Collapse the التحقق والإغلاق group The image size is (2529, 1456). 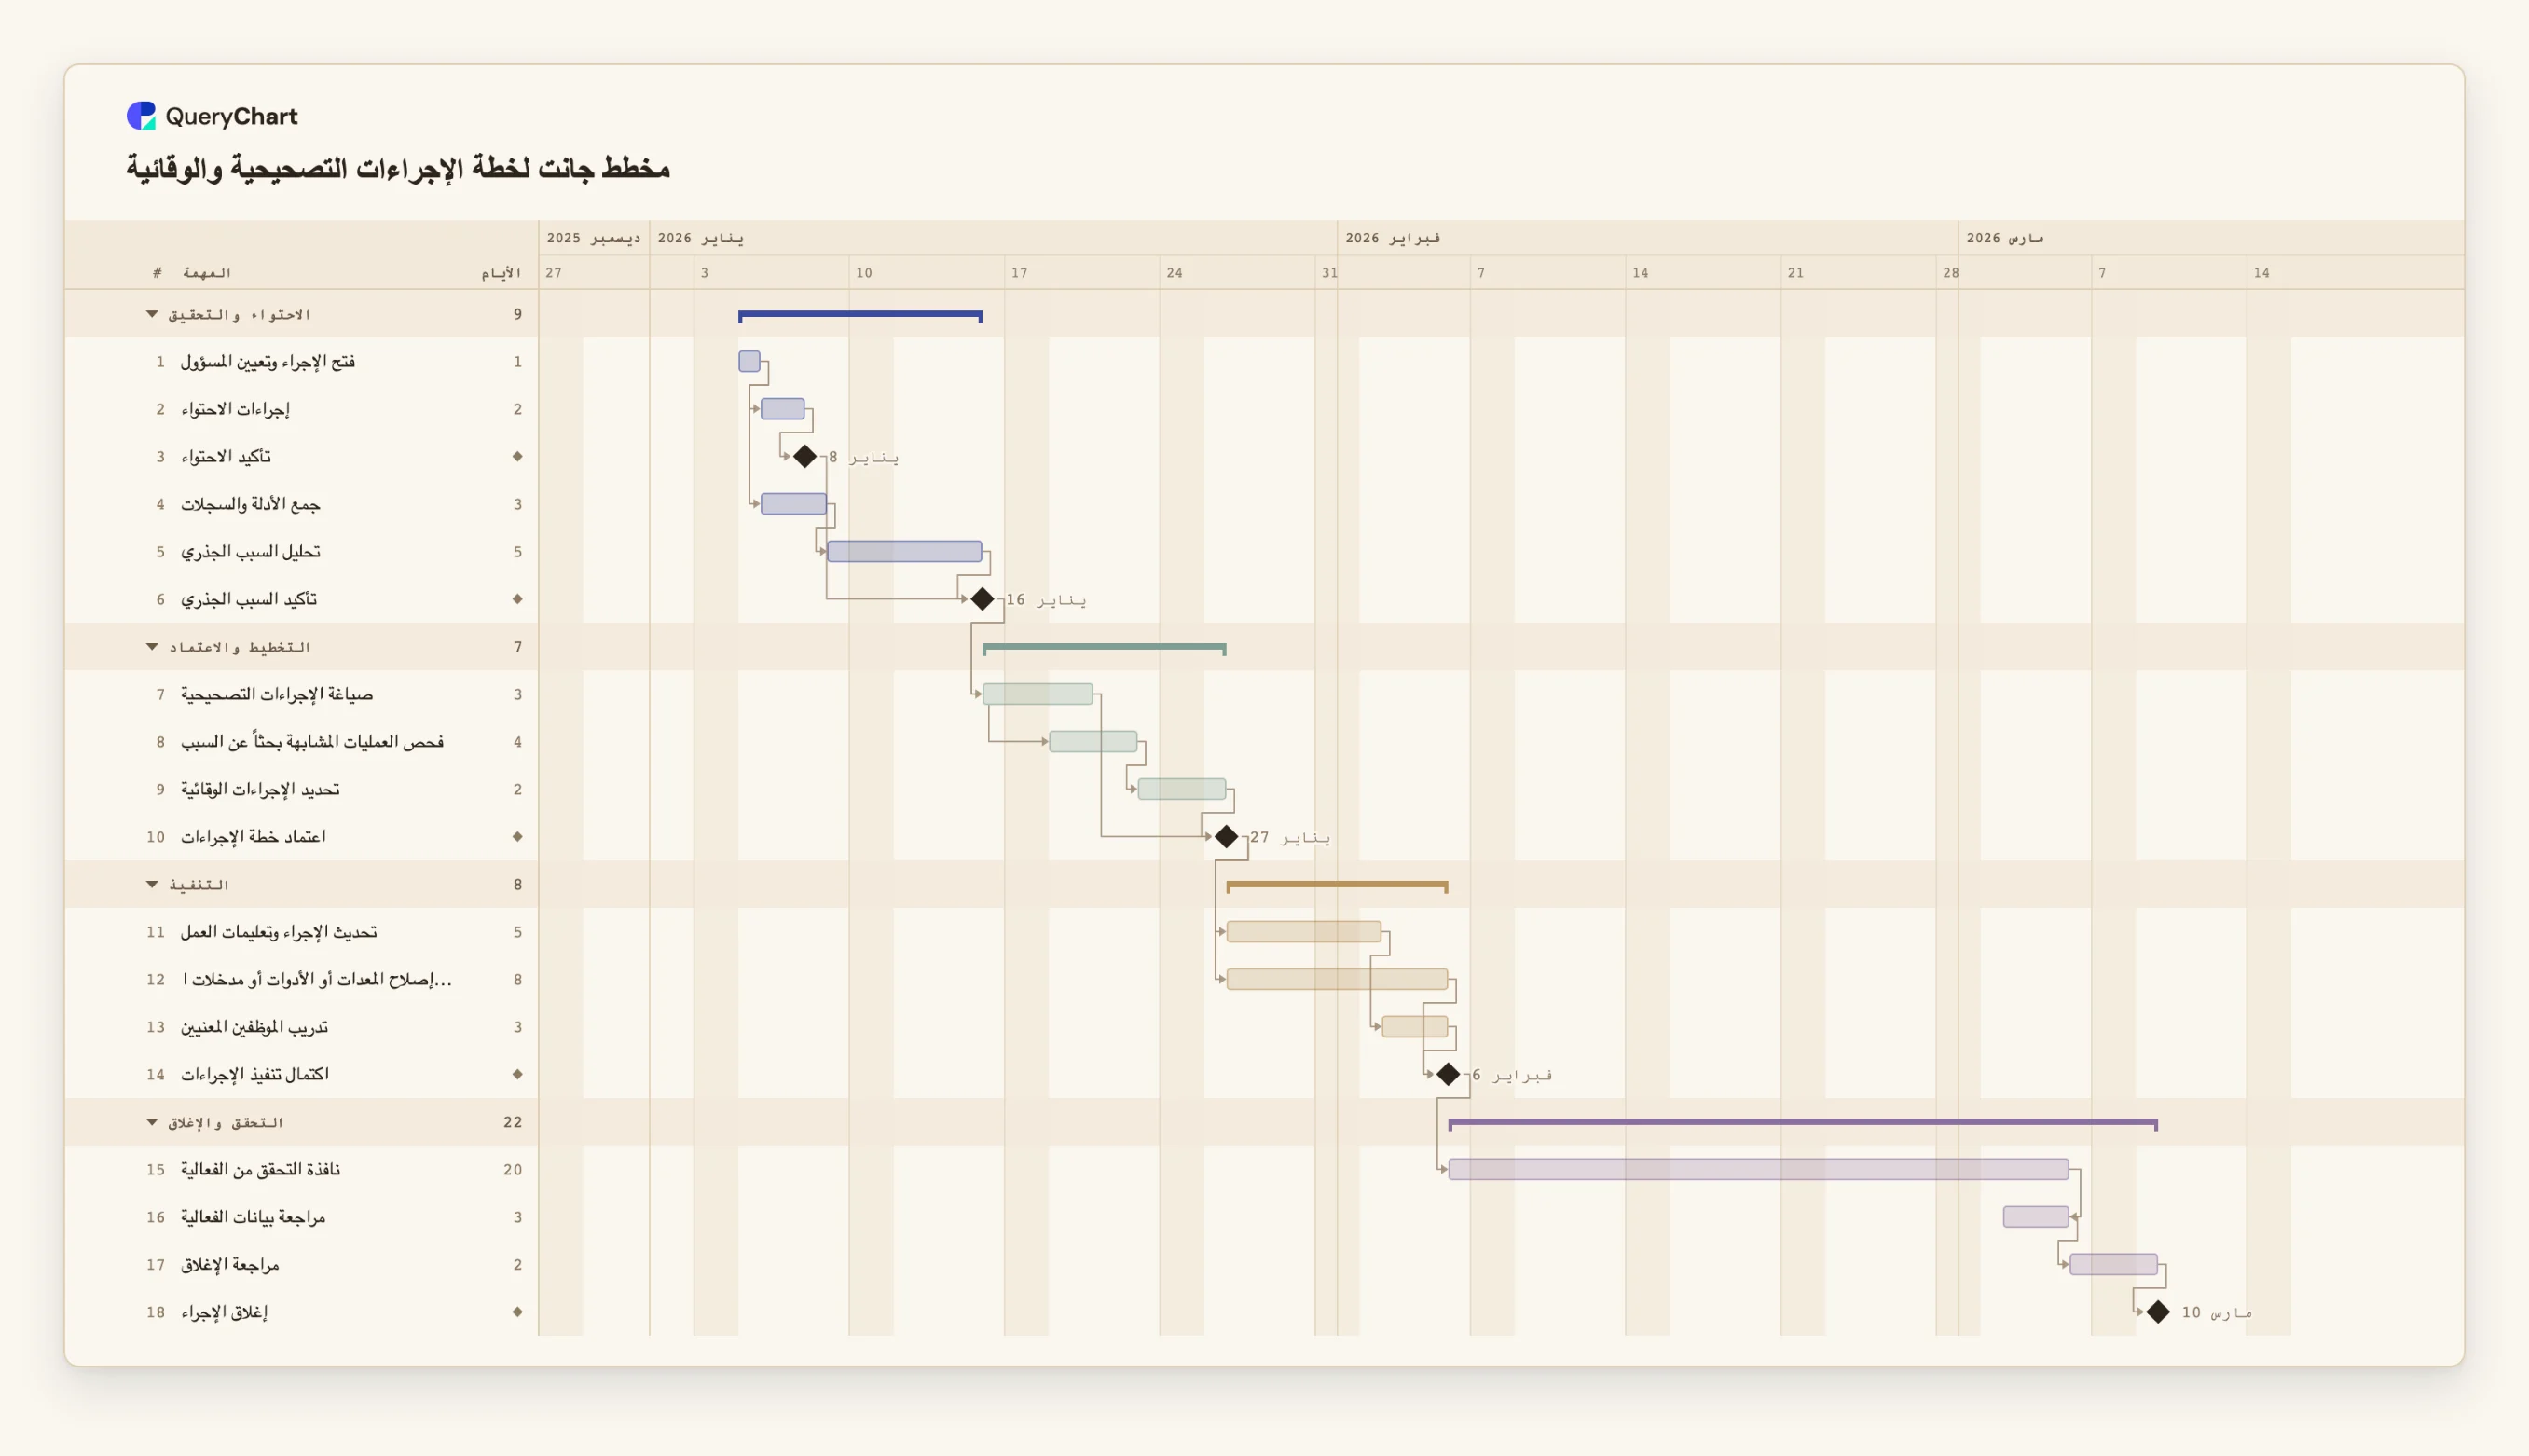pos(152,1123)
